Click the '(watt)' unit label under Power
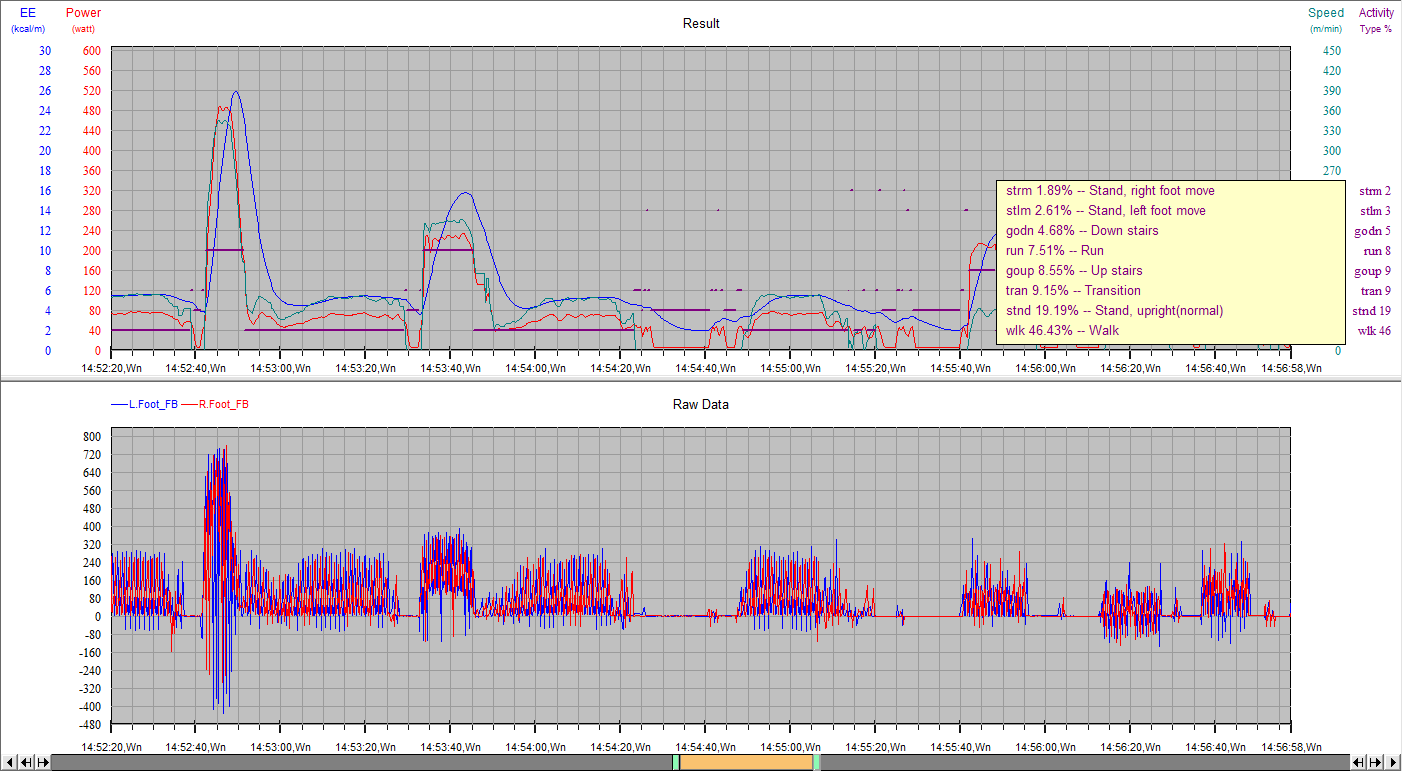Image resolution: width=1402 pixels, height=771 pixels. point(83,29)
